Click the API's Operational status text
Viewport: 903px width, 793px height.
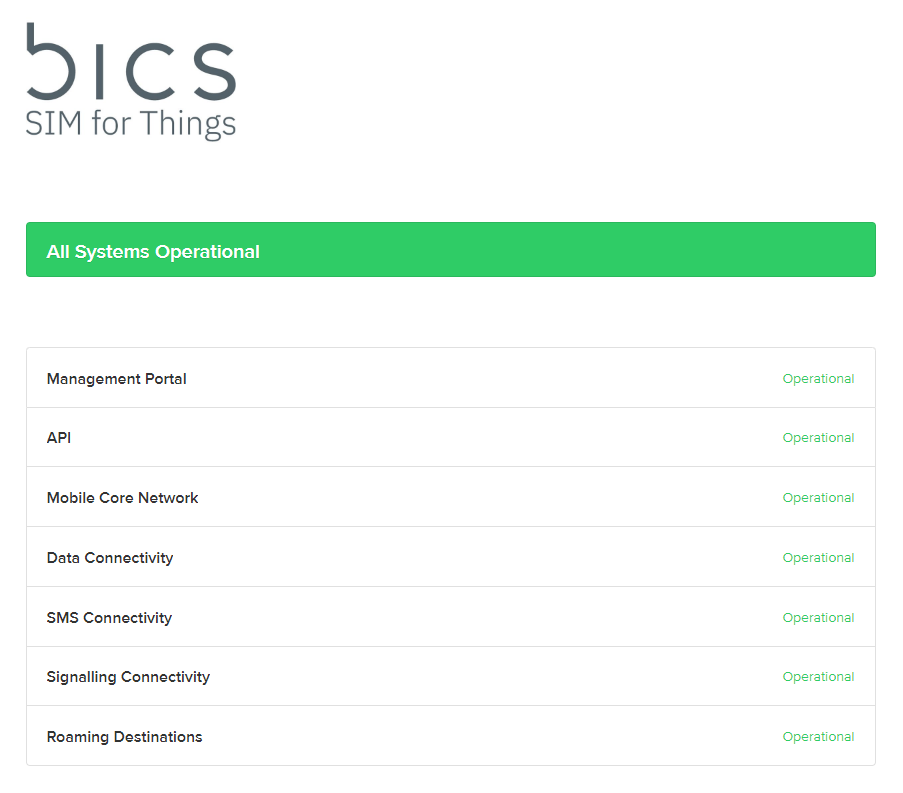point(818,438)
